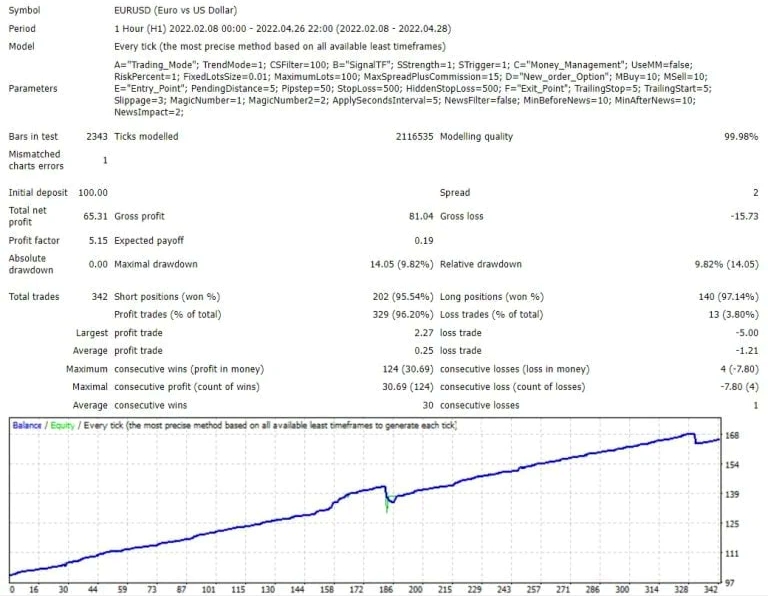Screen dimensions: 768x596
Task: Click Total net profit value 65.31
Action: (95, 216)
